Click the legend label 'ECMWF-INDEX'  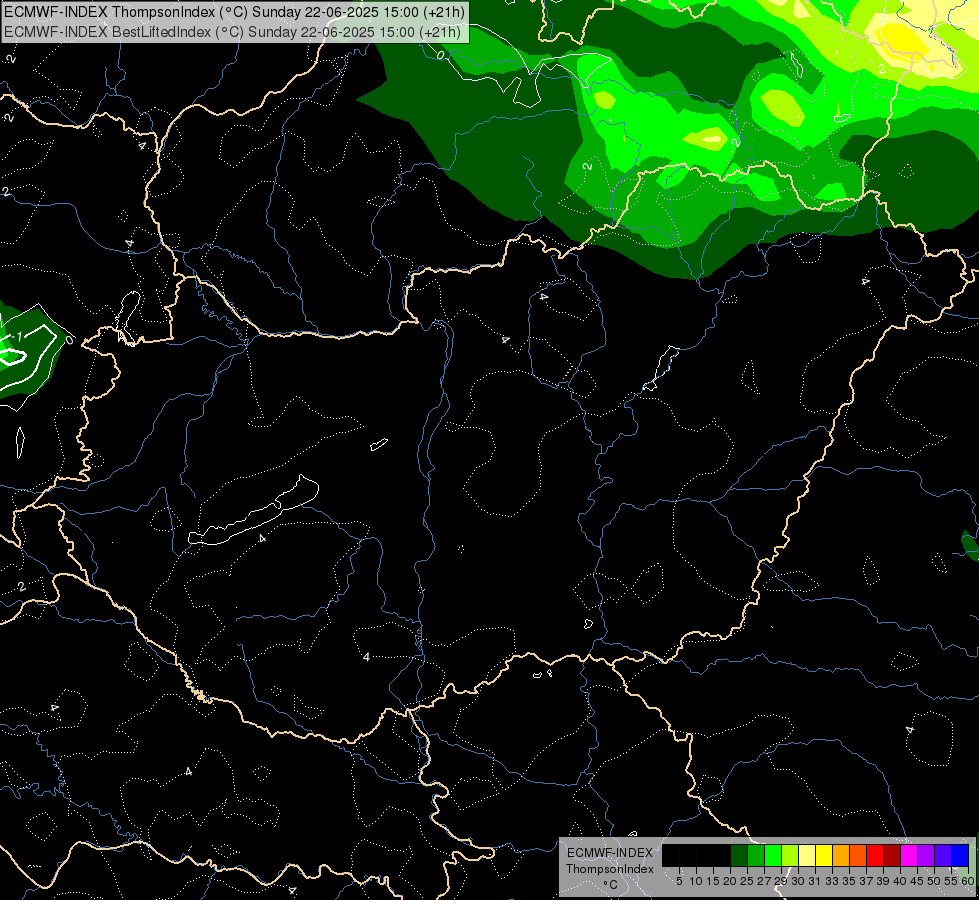point(610,853)
